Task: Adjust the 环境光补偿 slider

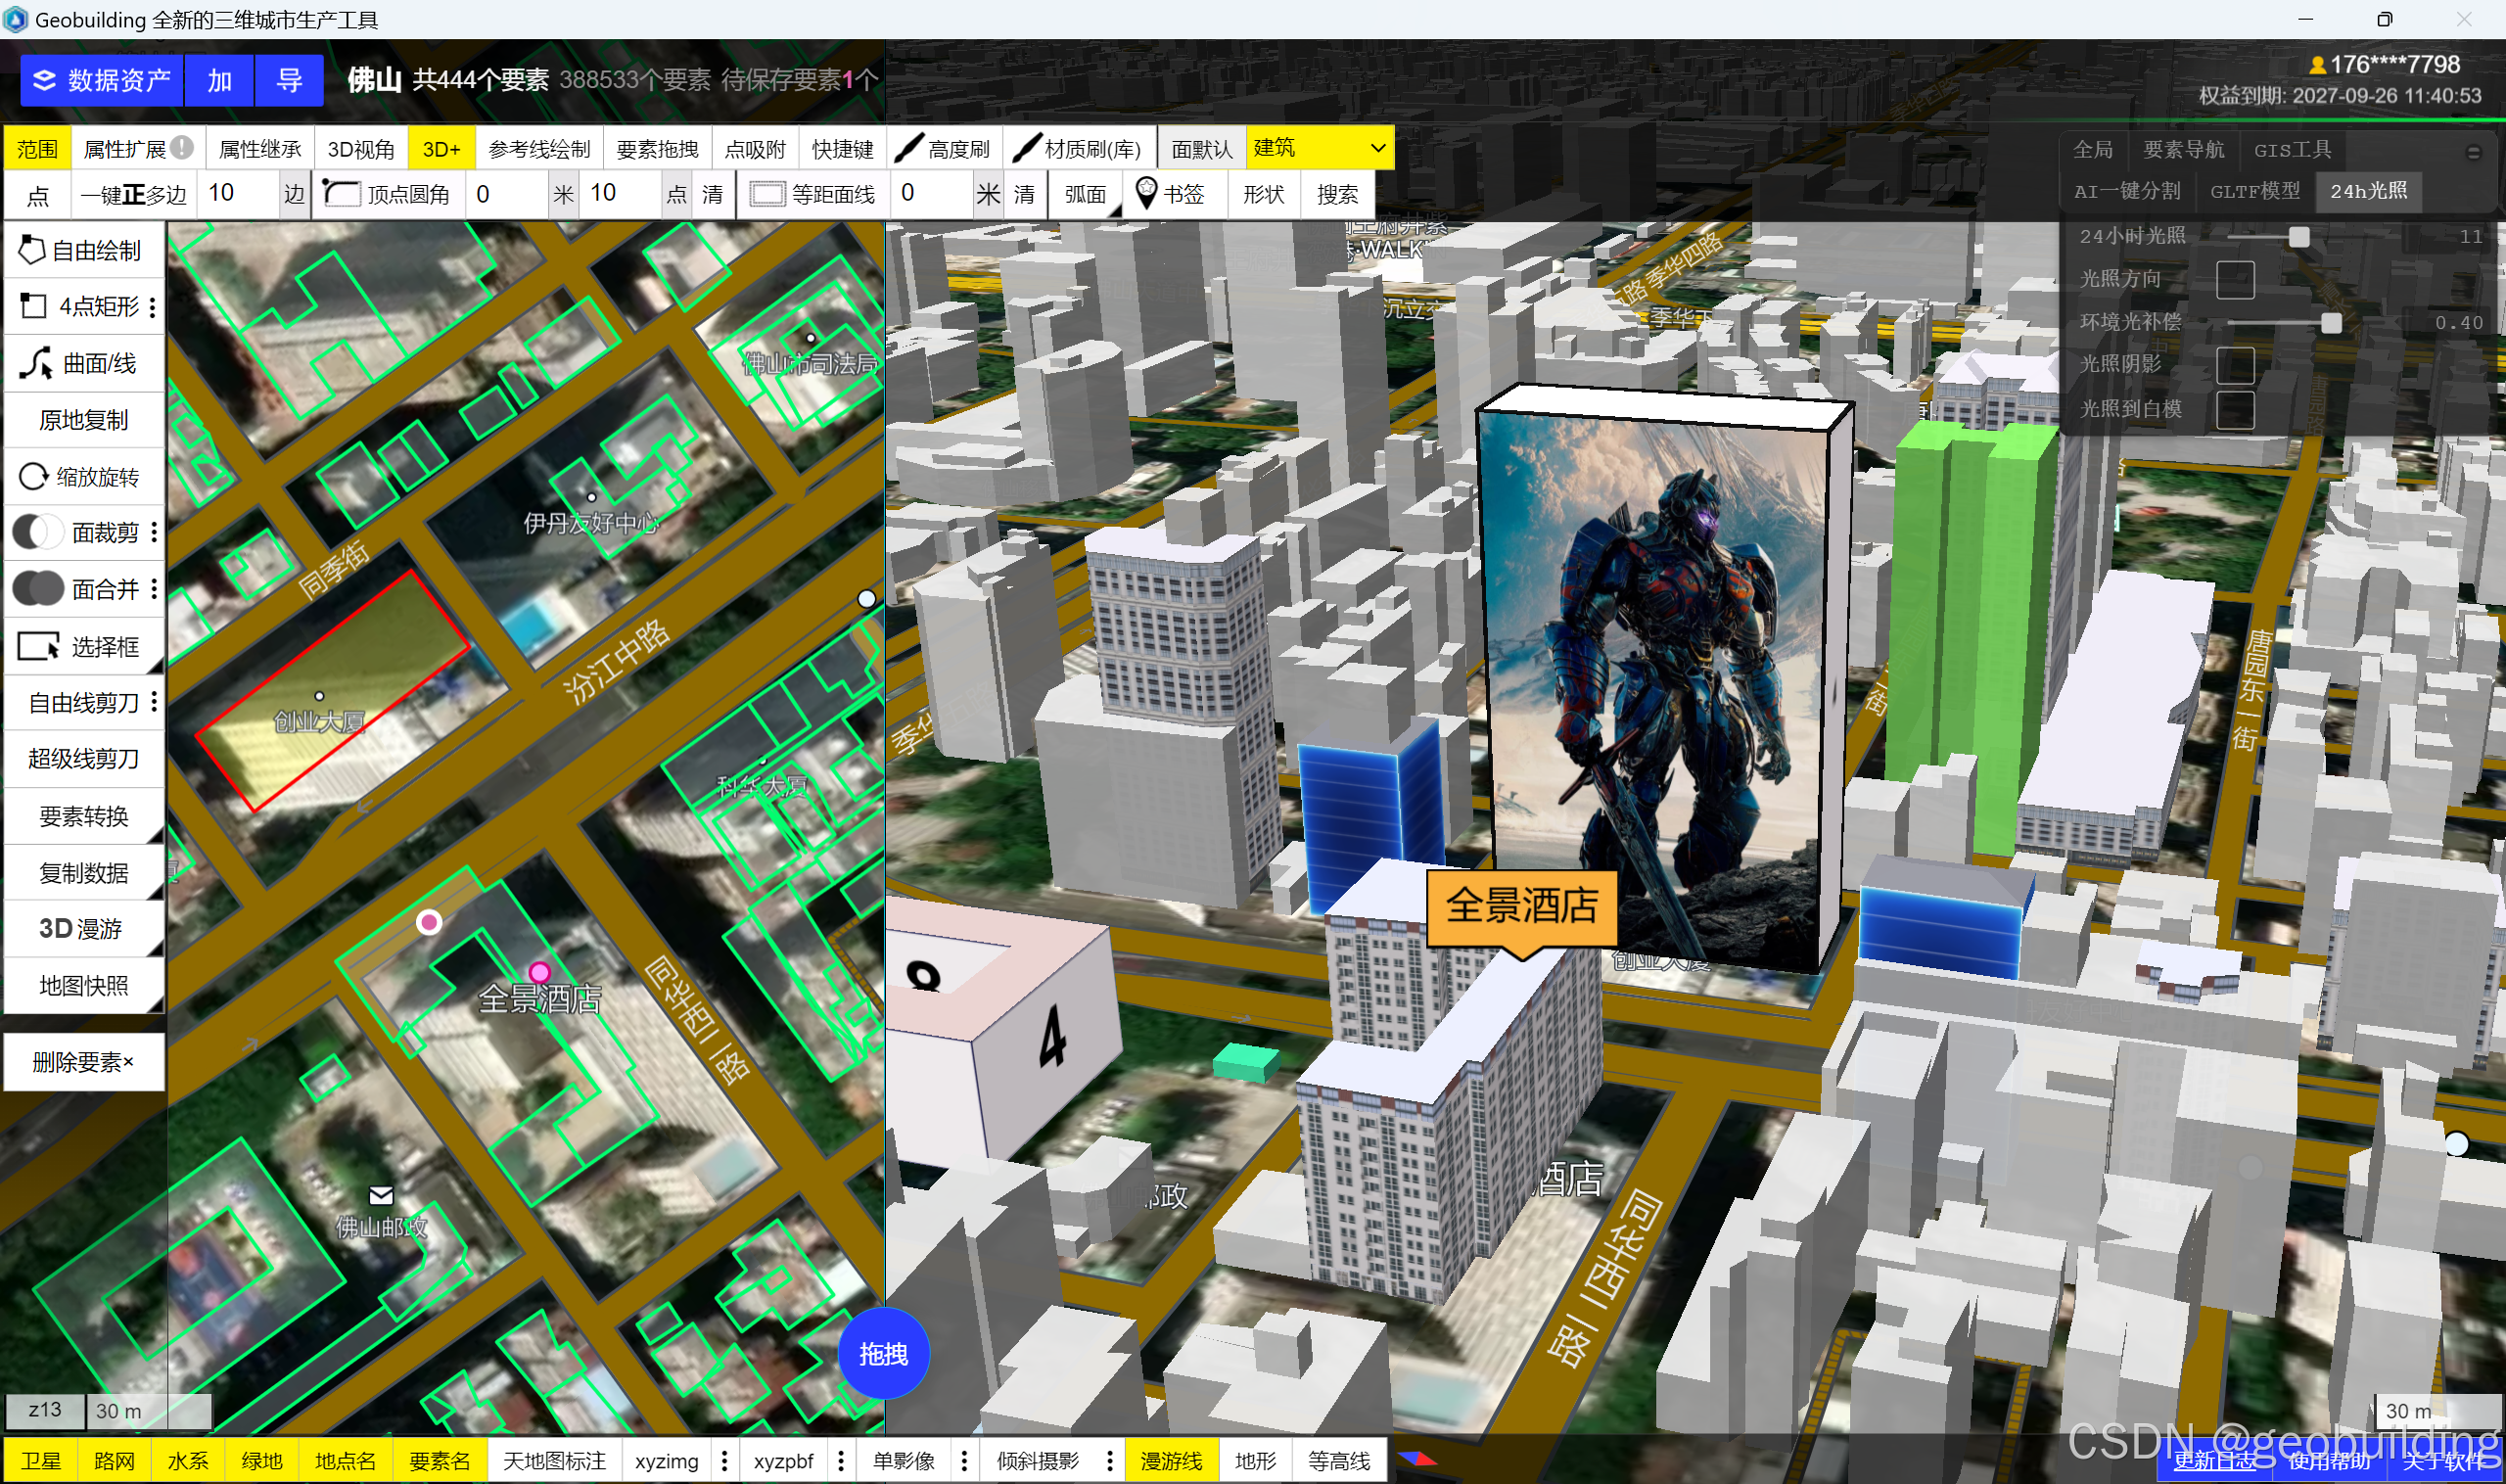Action: point(2330,322)
